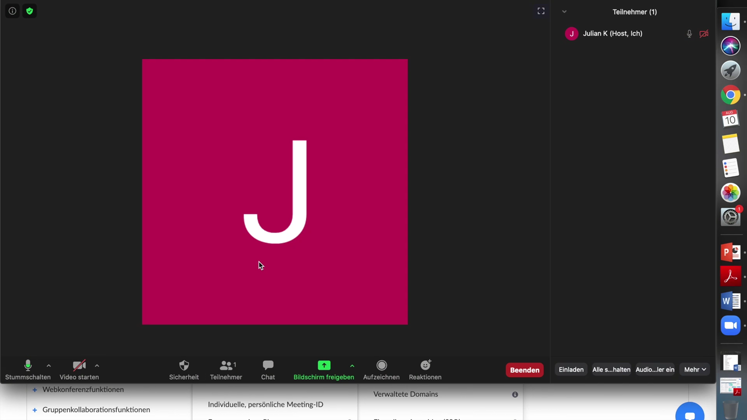The height and width of the screenshot is (420, 747).
Task: Expand video options arrow beside Video starten
Action: [97, 366]
